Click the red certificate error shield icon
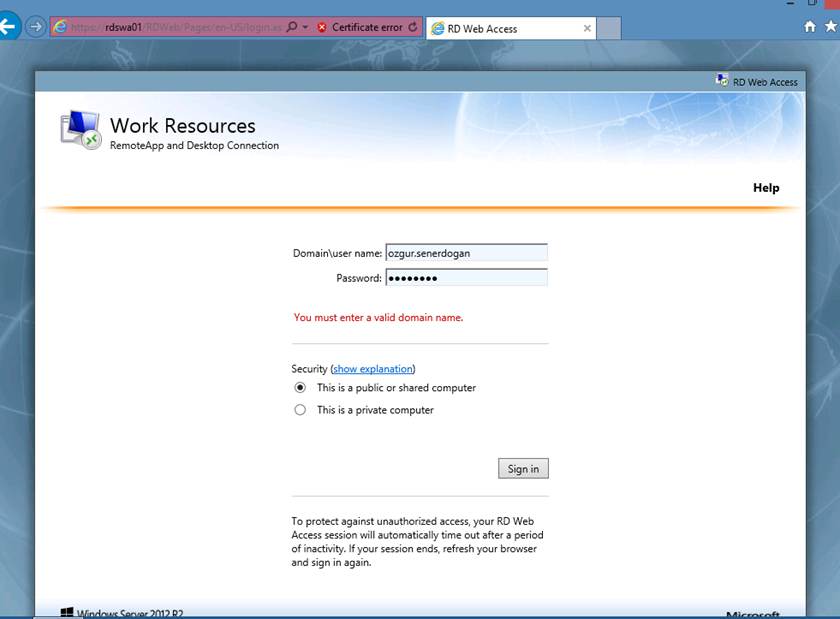The height and width of the screenshot is (619, 840). point(322,27)
